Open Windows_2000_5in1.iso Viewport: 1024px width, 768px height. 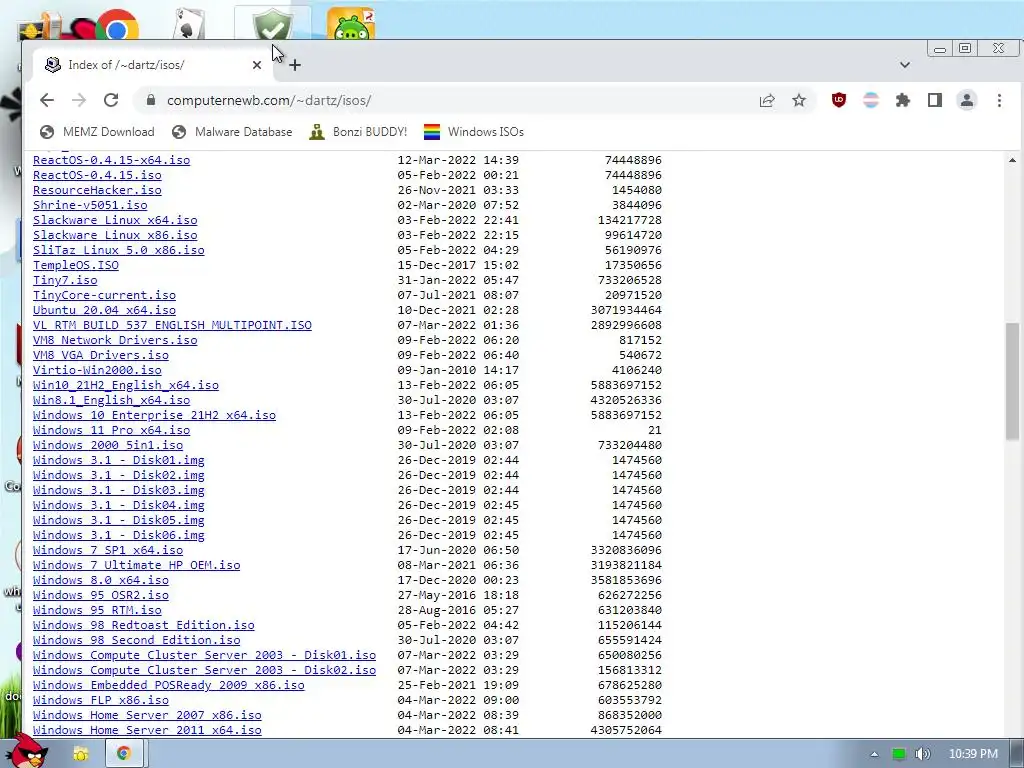(x=108, y=445)
